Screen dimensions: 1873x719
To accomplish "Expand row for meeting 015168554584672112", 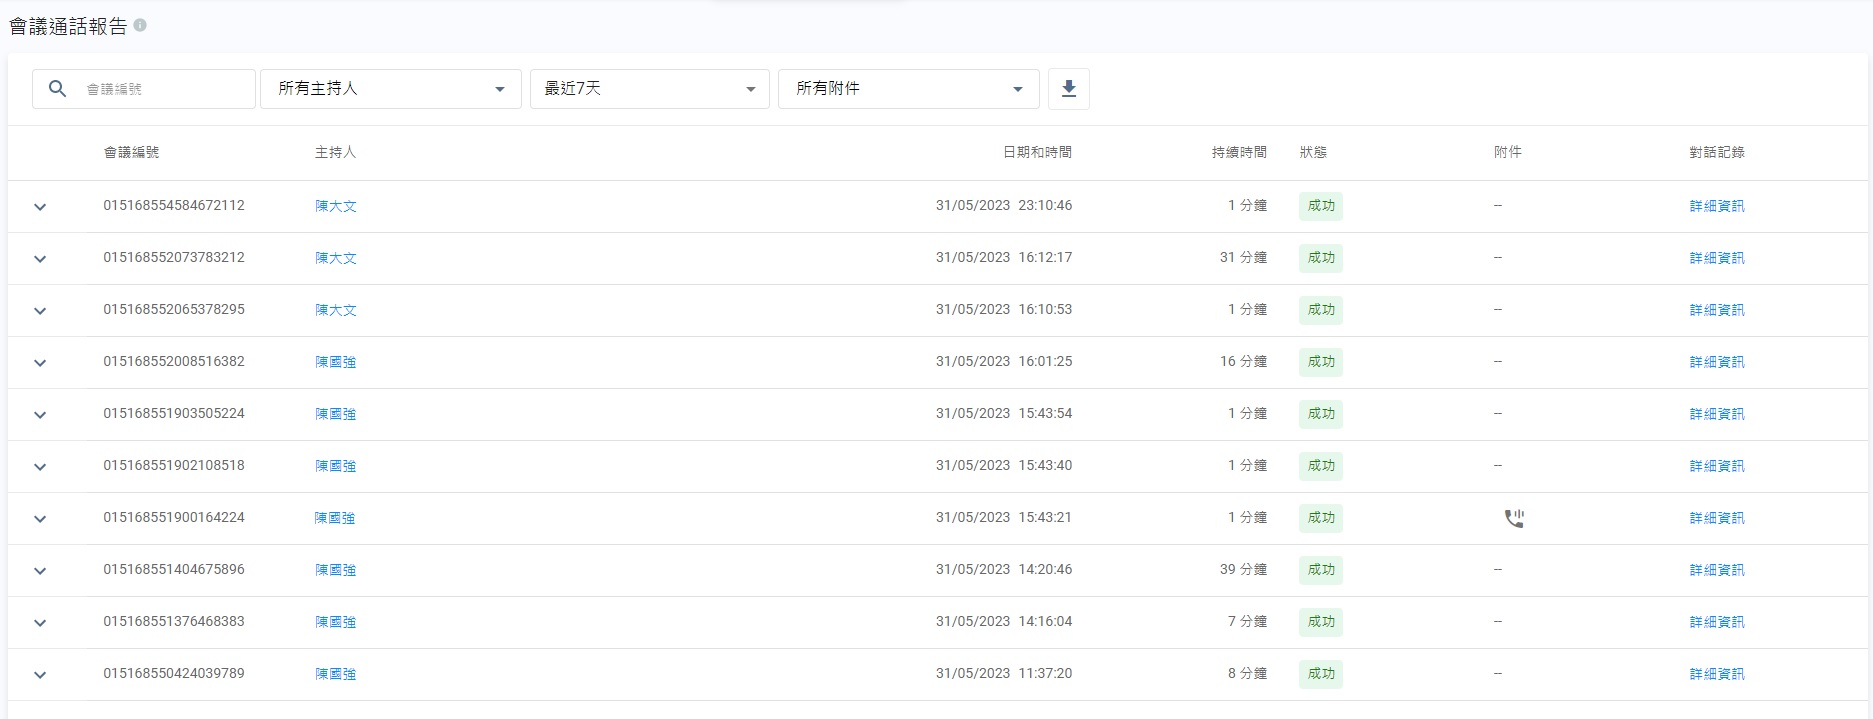I will [40, 207].
